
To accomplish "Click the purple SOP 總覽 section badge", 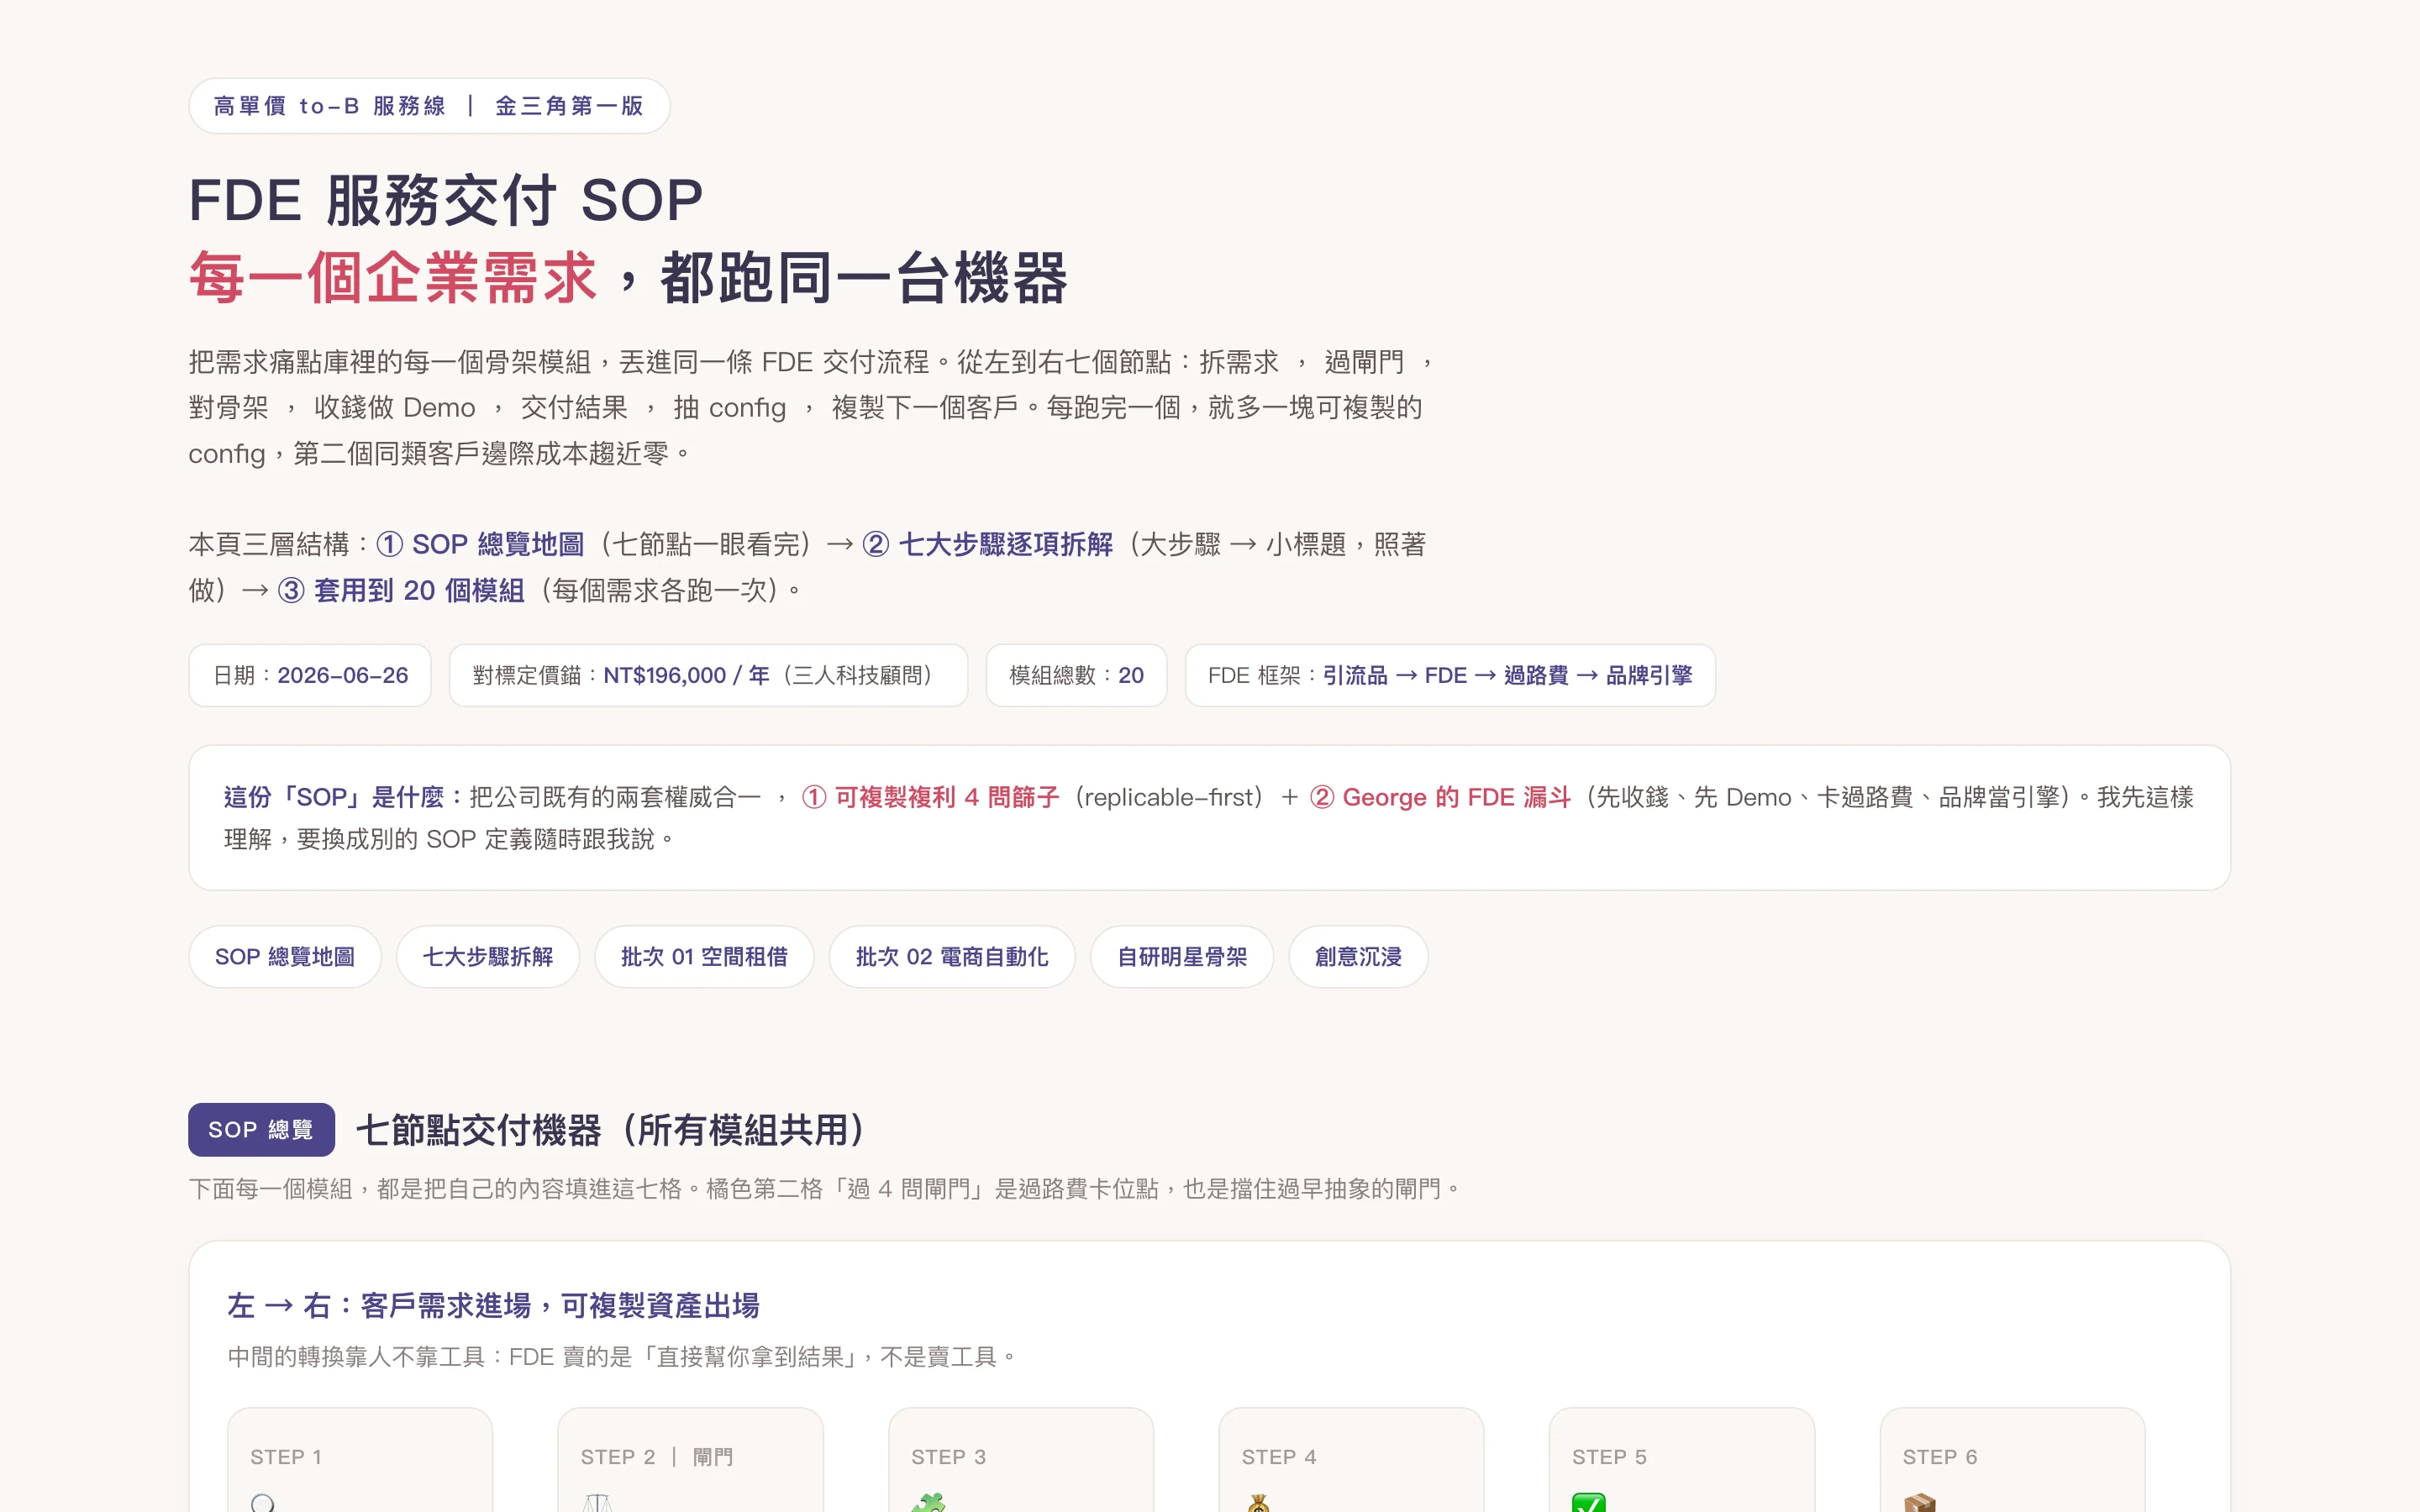I will pos(261,1130).
